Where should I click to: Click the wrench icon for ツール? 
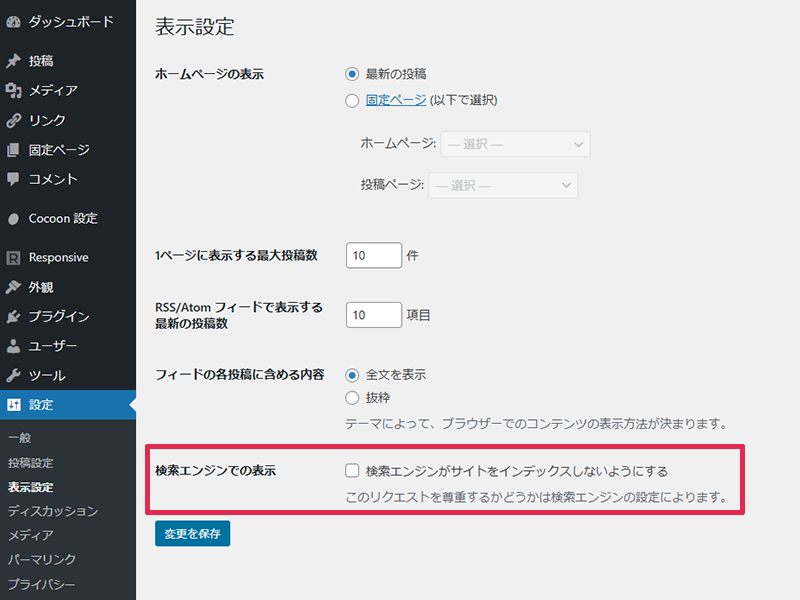click(14, 376)
